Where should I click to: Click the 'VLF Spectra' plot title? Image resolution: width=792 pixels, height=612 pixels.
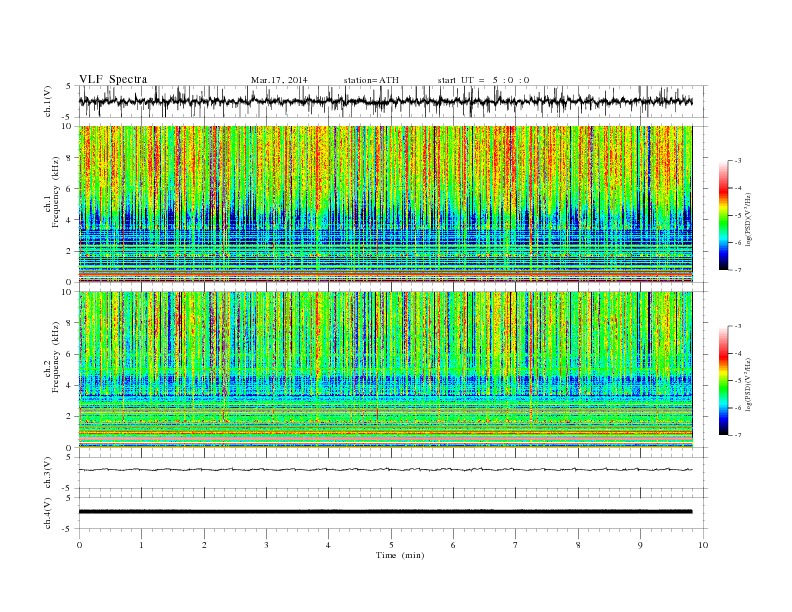[x=113, y=79]
